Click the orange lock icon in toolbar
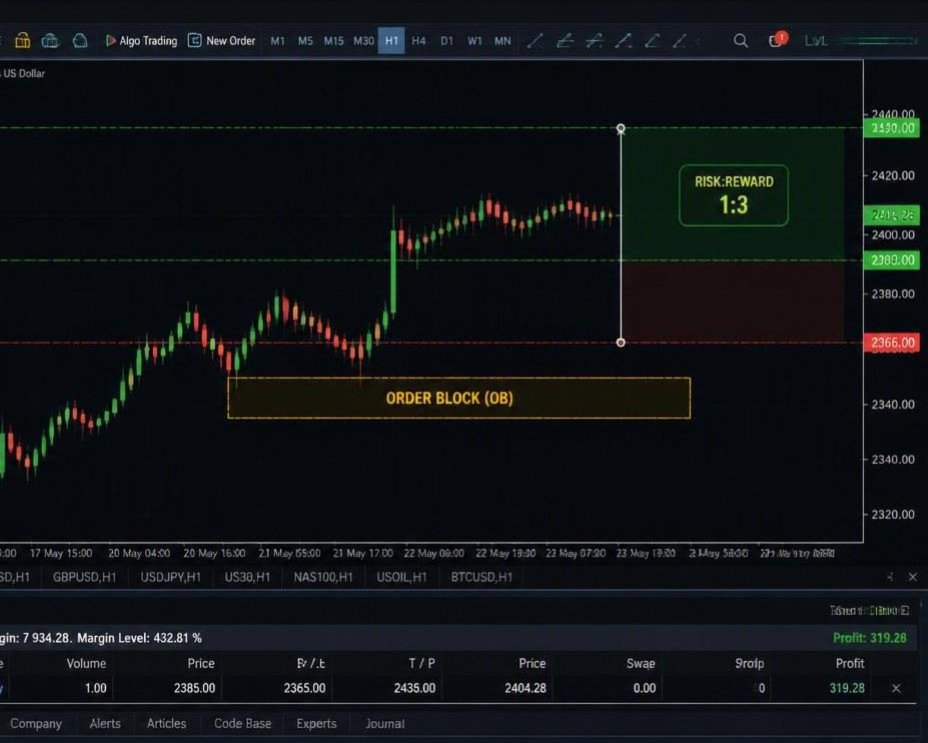928x743 pixels. coord(22,40)
